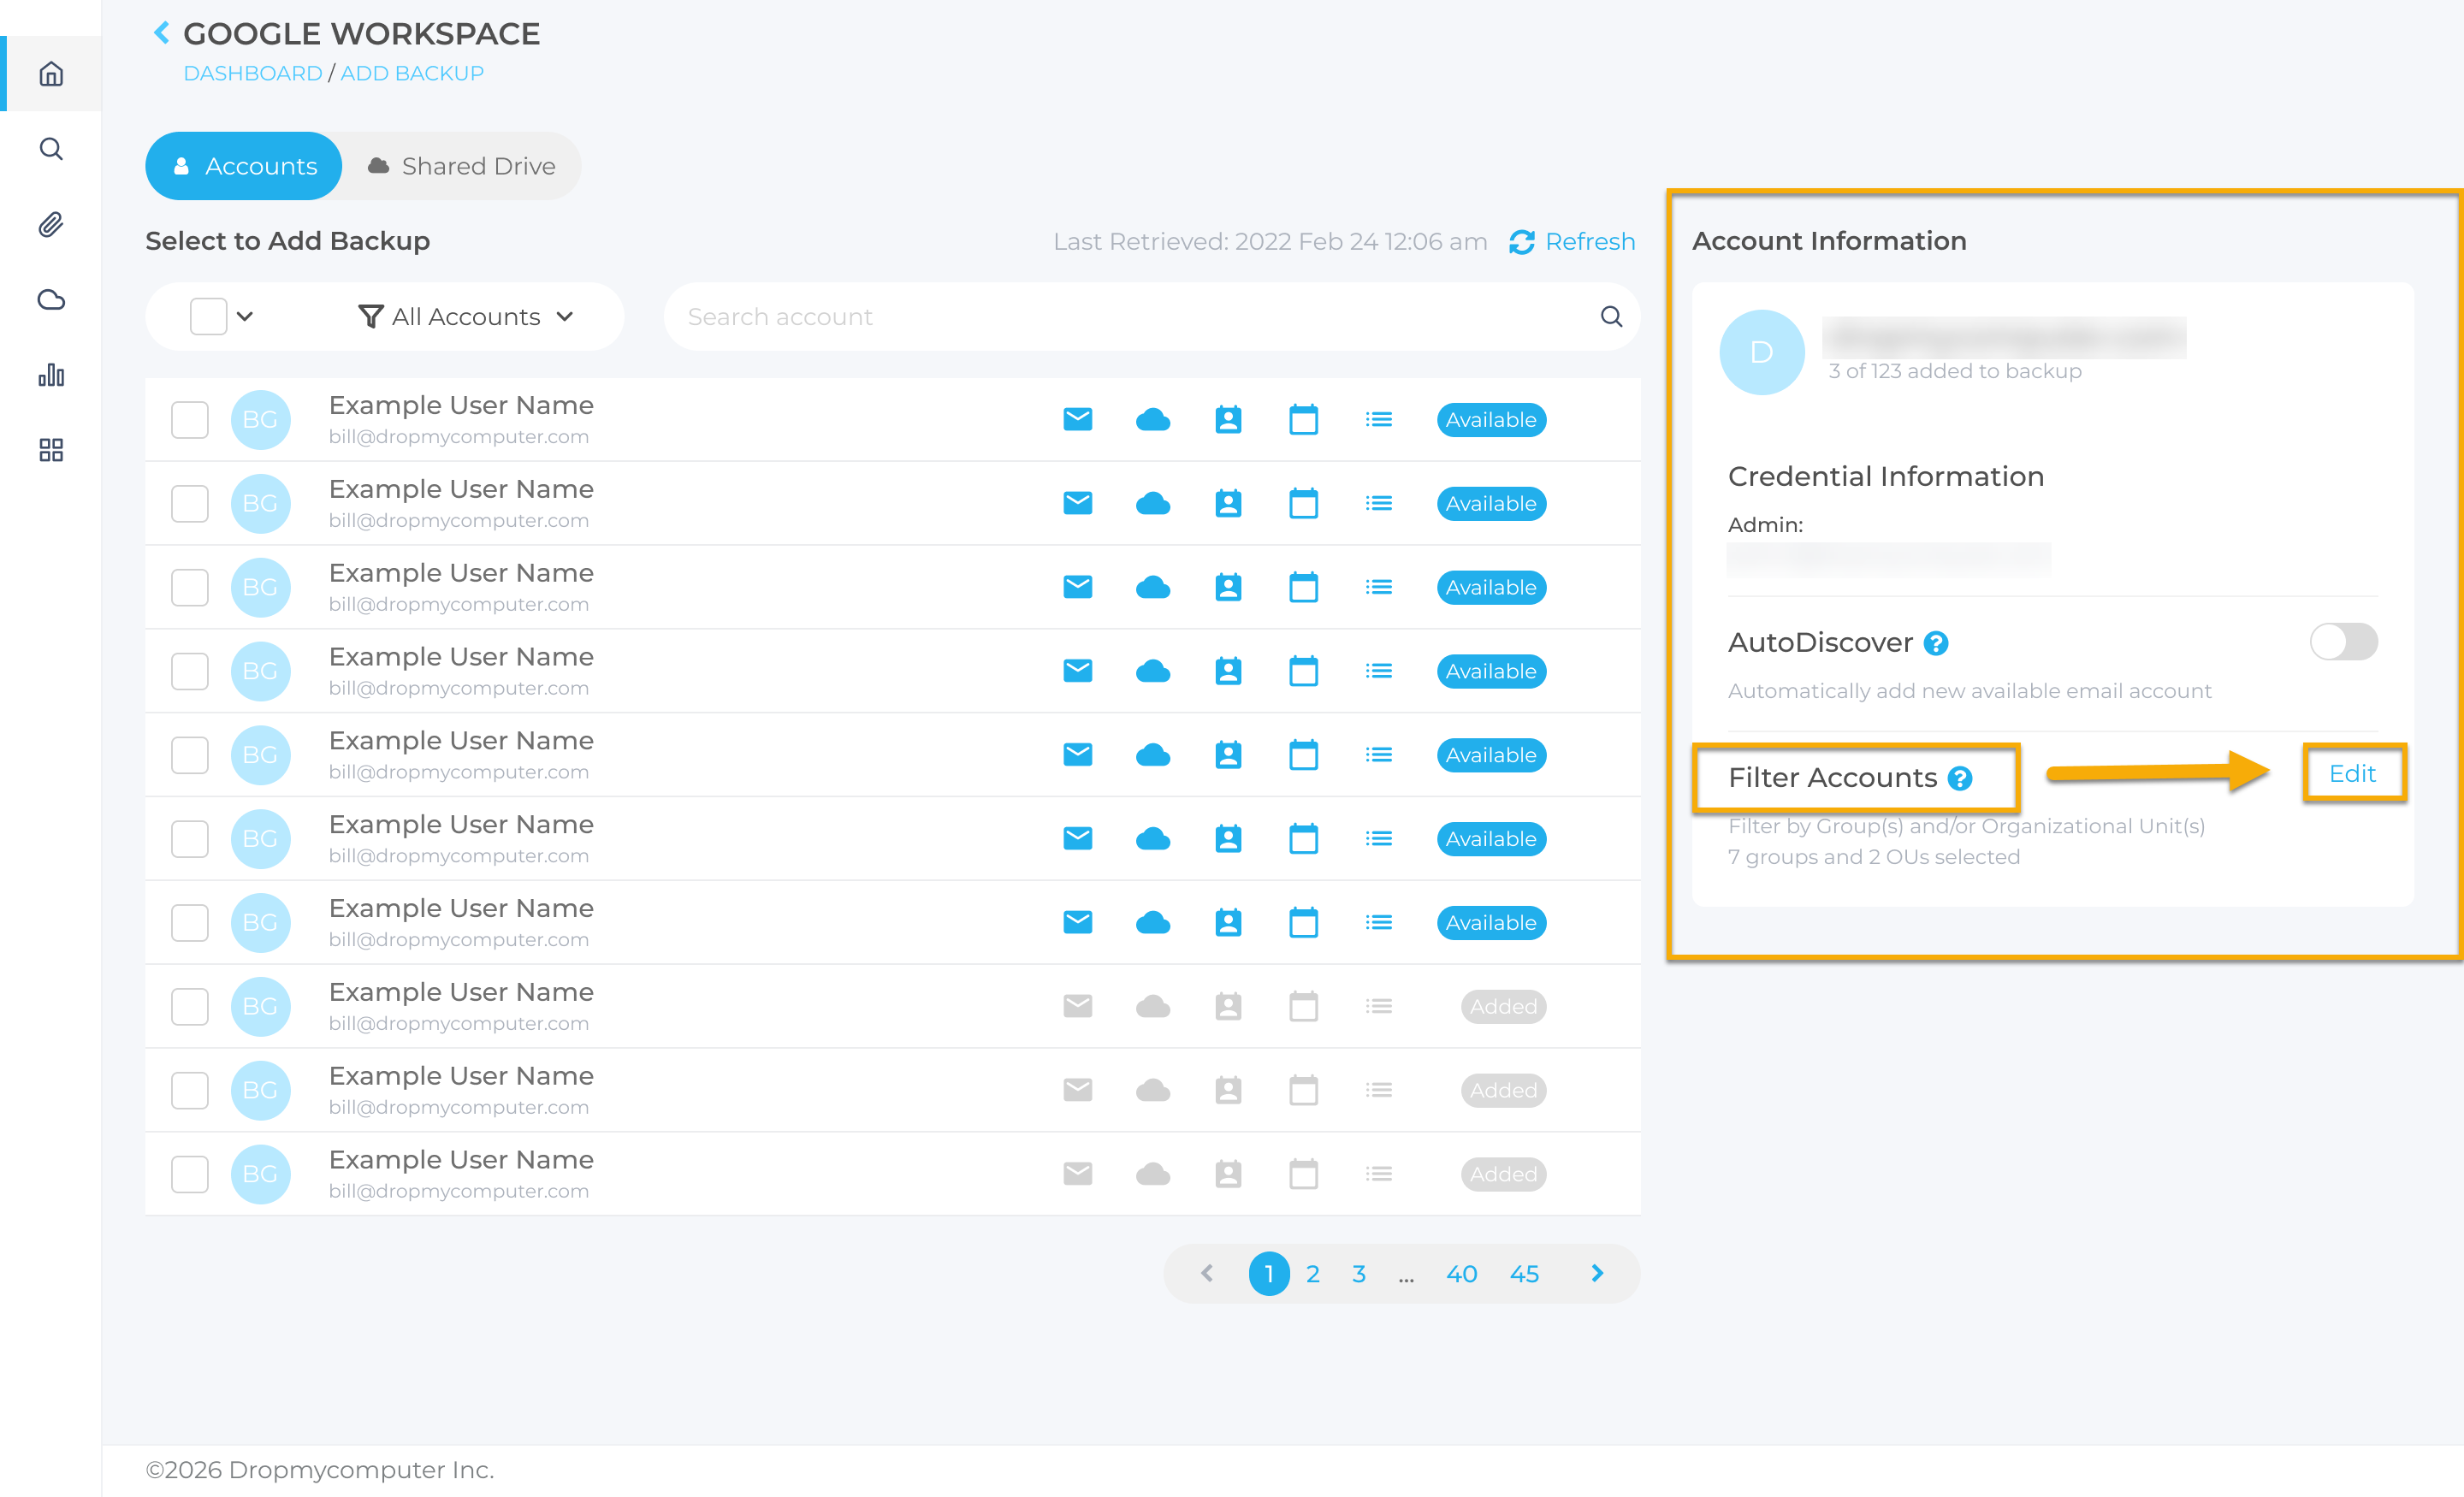Open the Home icon in the sidebar
This screenshot has width=2464, height=1497.
tap(51, 74)
